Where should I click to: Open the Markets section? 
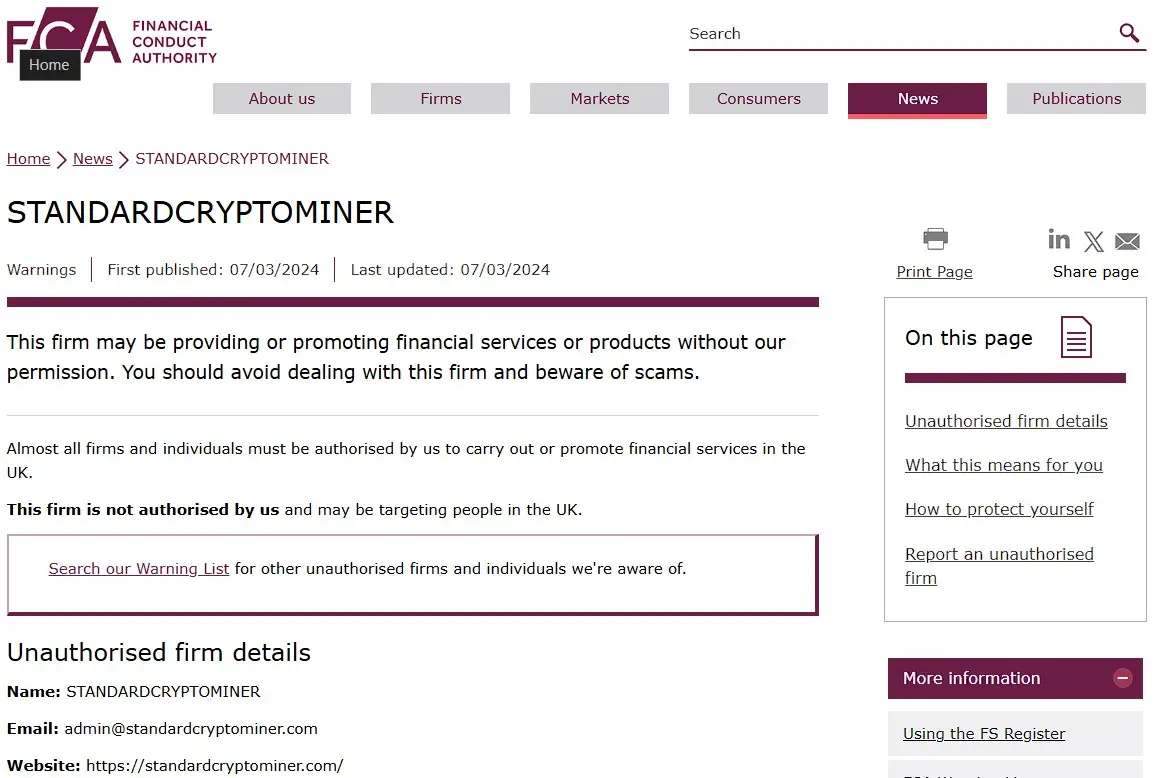(x=599, y=98)
